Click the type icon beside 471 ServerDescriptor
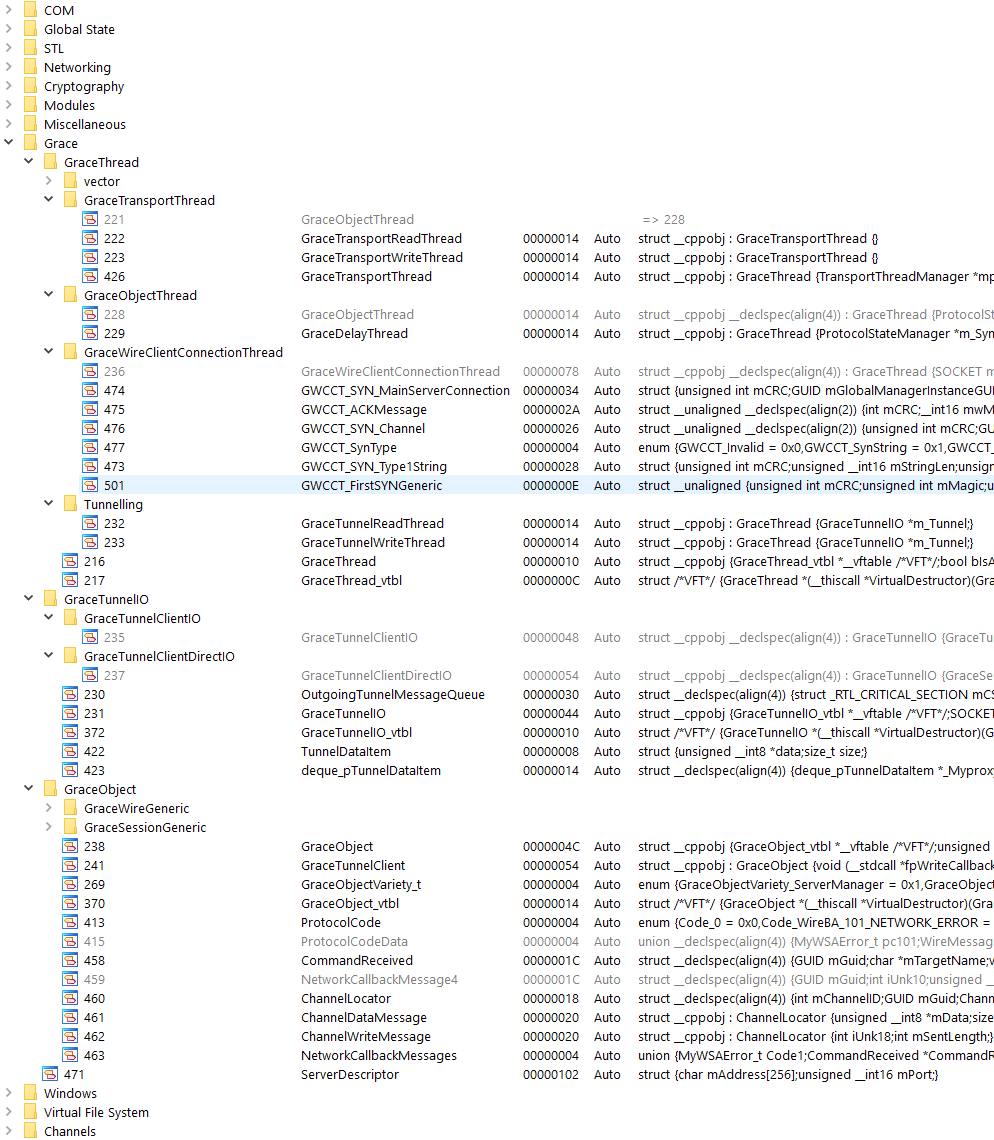 [x=50, y=1074]
